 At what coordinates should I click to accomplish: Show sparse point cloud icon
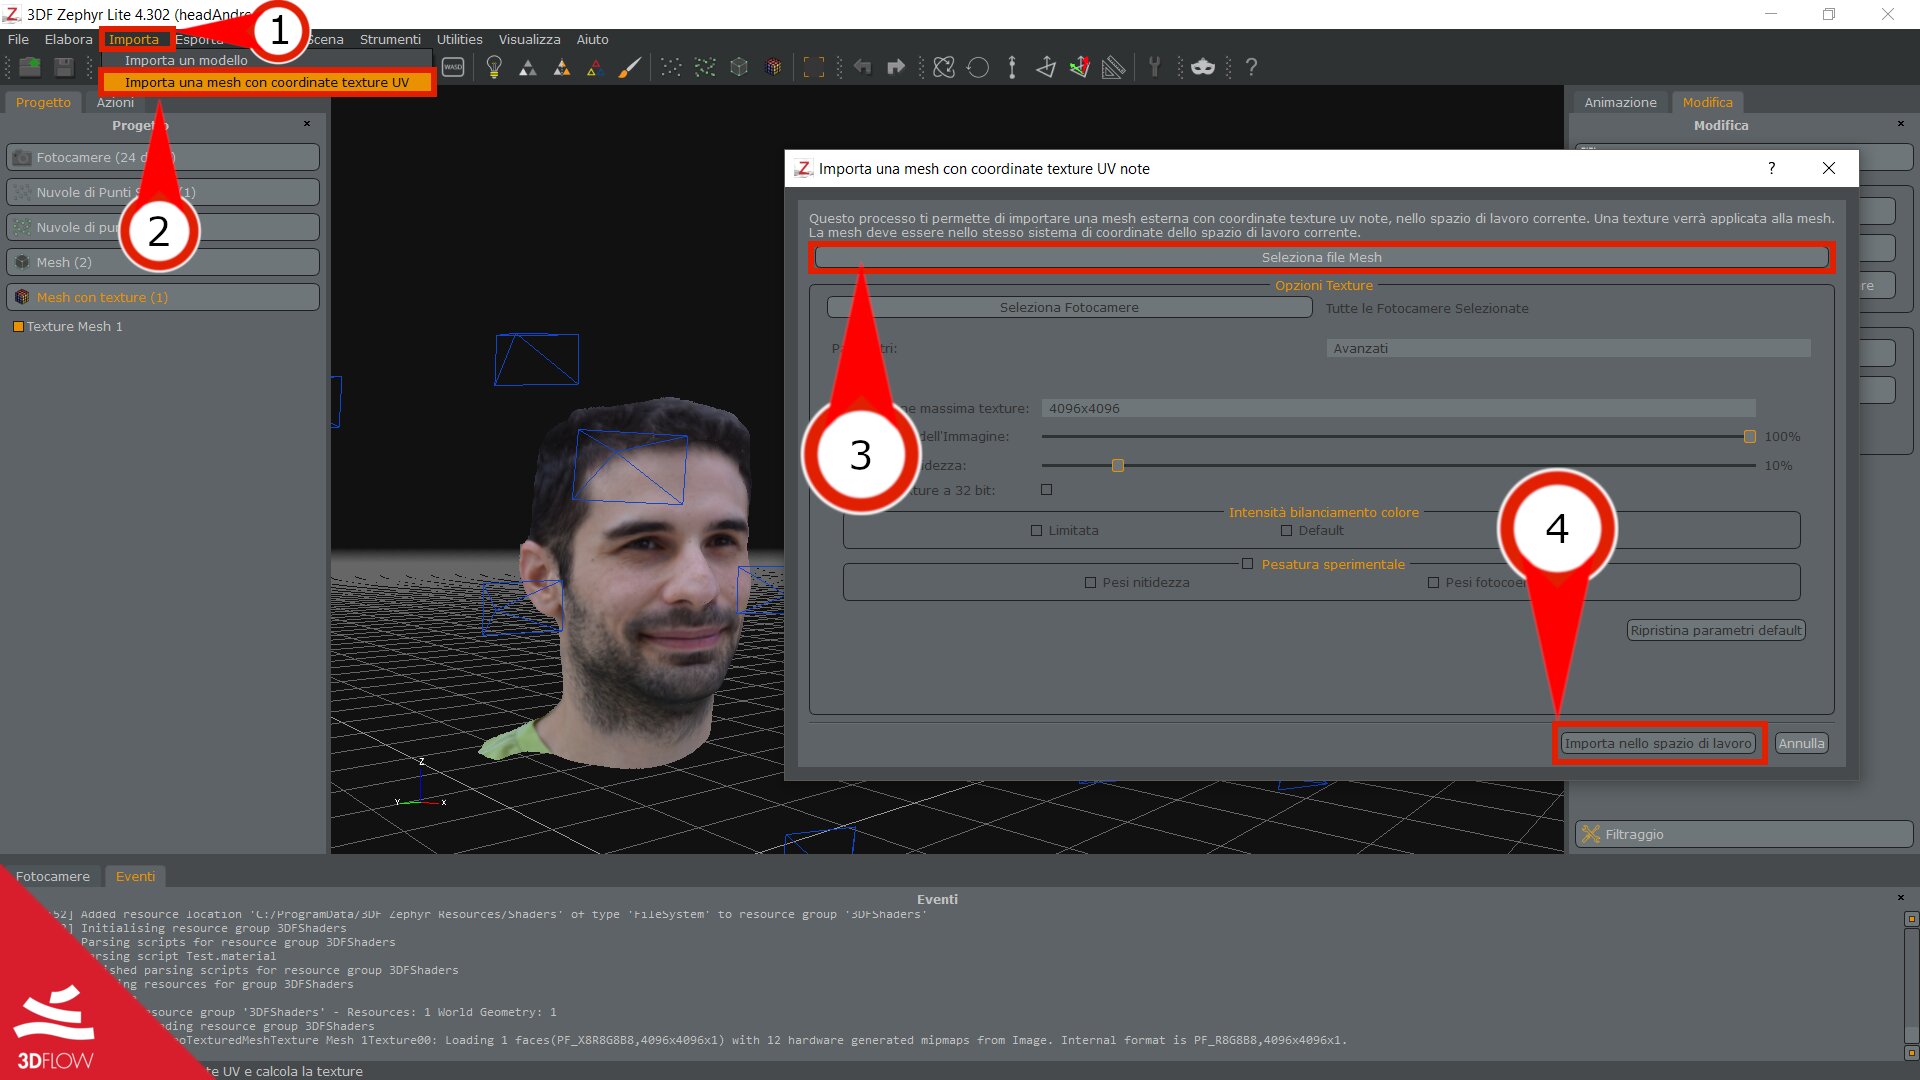tap(671, 67)
